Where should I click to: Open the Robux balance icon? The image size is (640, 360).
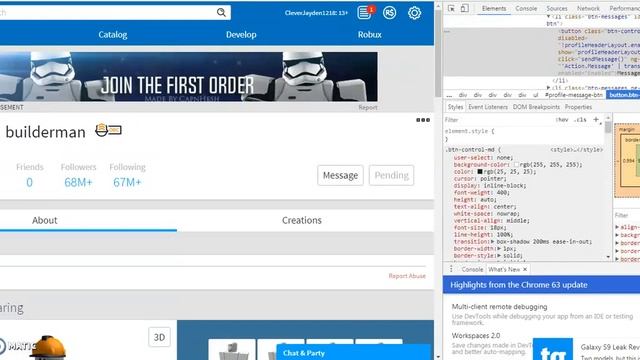(x=389, y=13)
